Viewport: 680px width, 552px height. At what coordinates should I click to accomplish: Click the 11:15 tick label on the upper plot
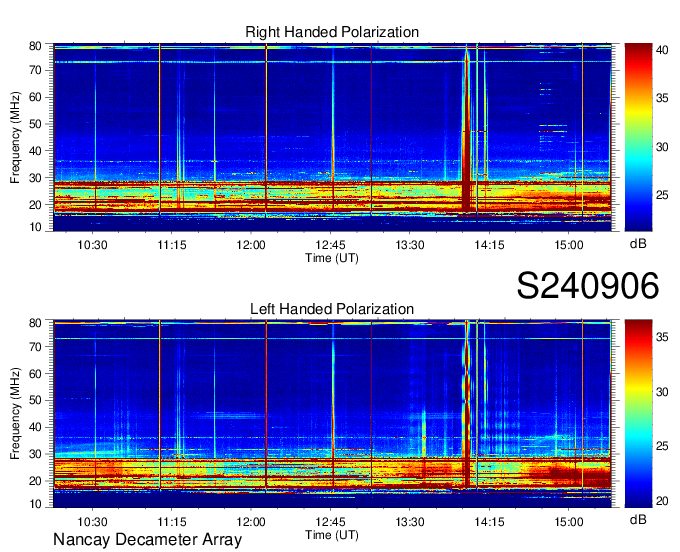coord(172,245)
